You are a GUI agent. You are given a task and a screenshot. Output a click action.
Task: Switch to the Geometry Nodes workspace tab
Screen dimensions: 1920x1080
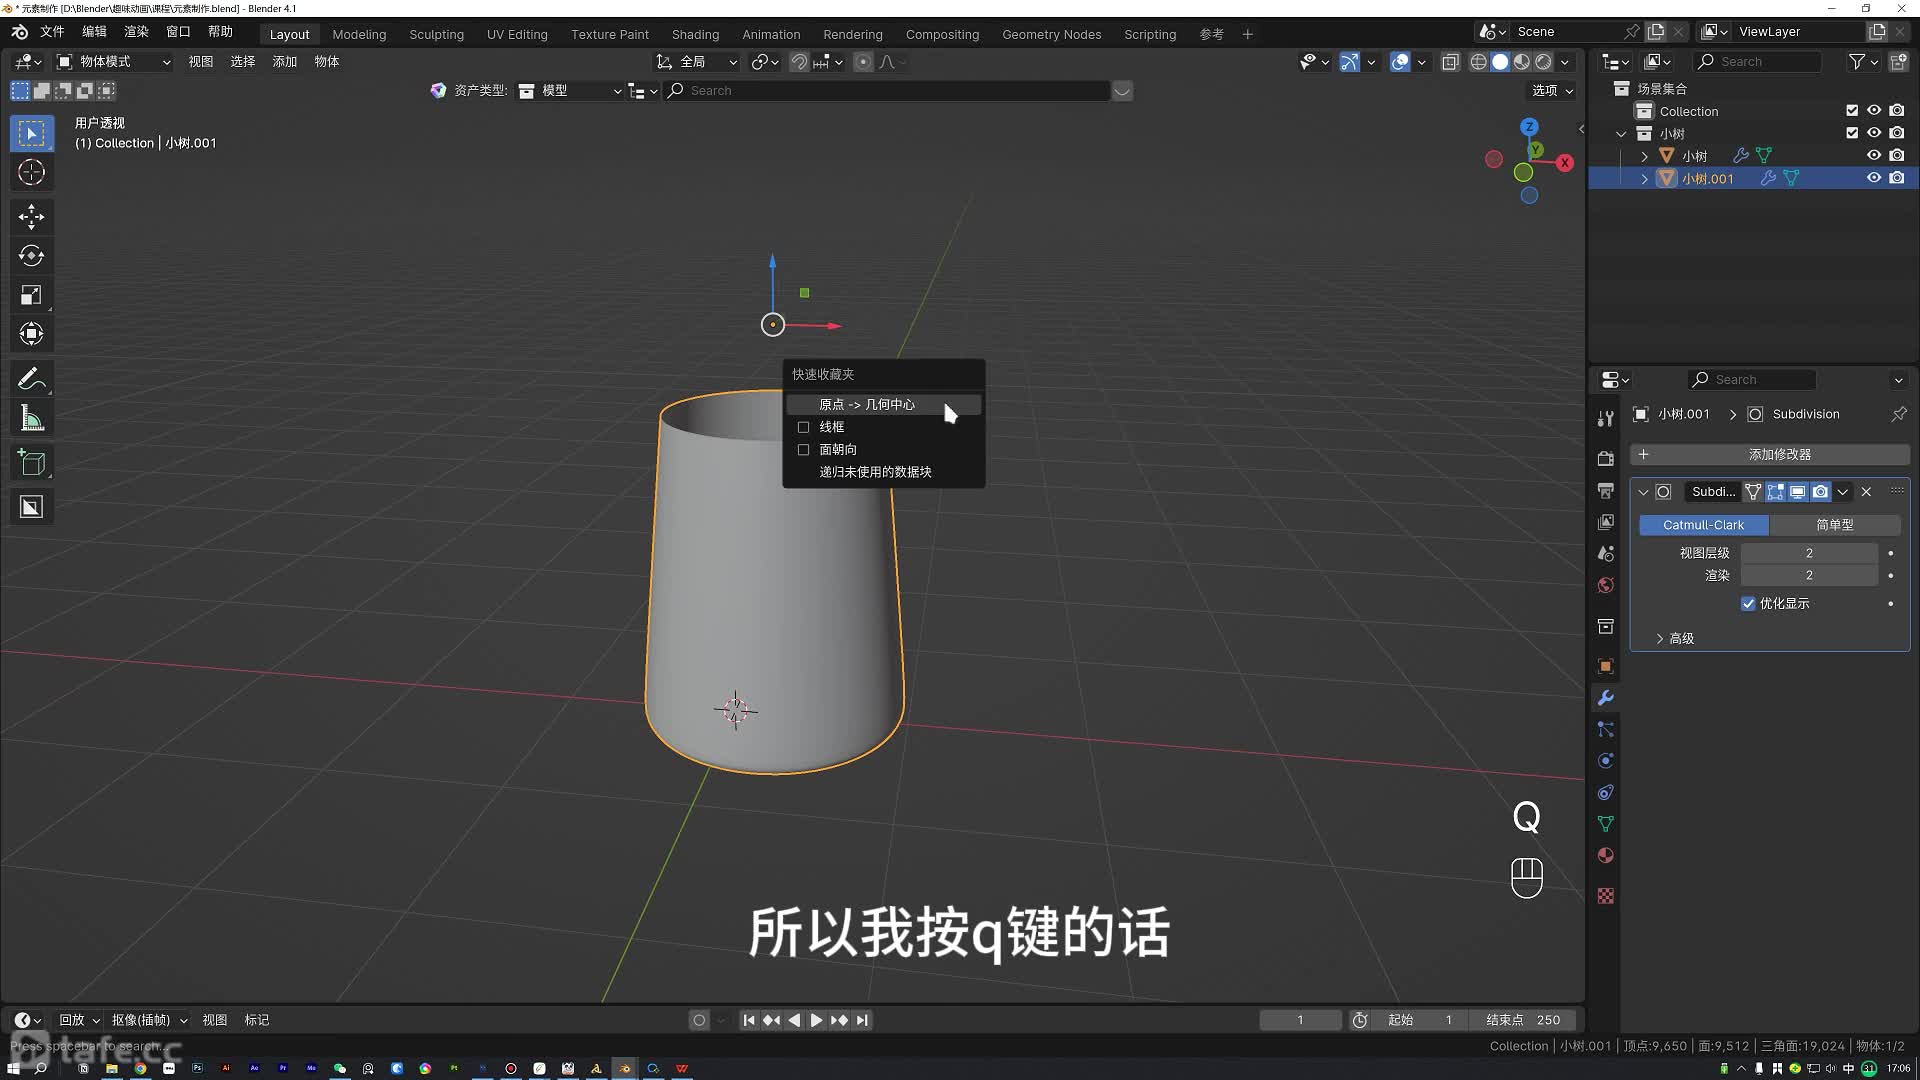click(x=1051, y=34)
